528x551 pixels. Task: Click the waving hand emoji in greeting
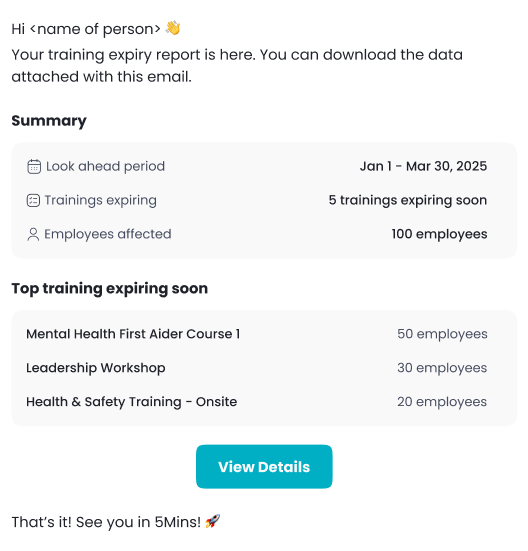click(172, 28)
